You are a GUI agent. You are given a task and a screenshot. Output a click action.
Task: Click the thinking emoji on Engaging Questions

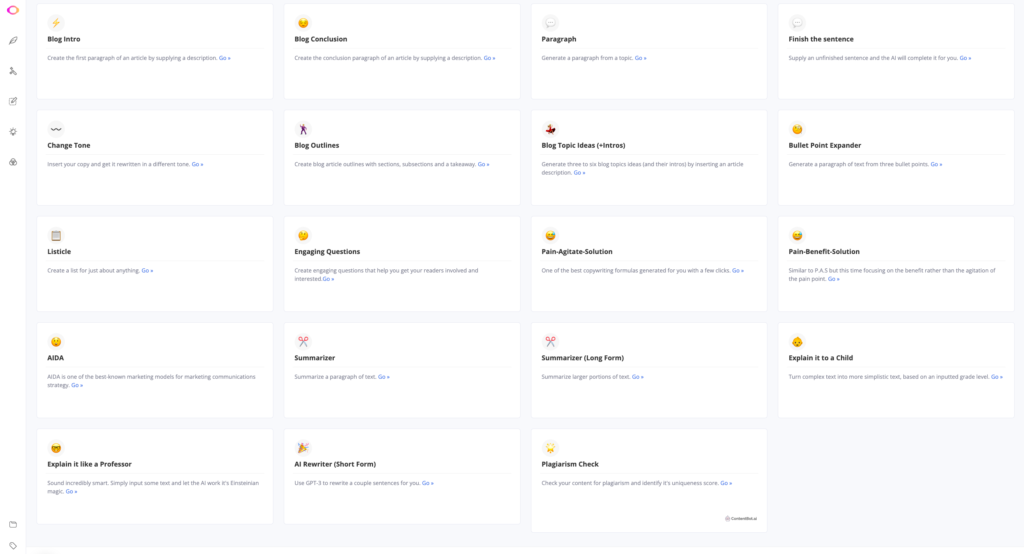coord(303,235)
